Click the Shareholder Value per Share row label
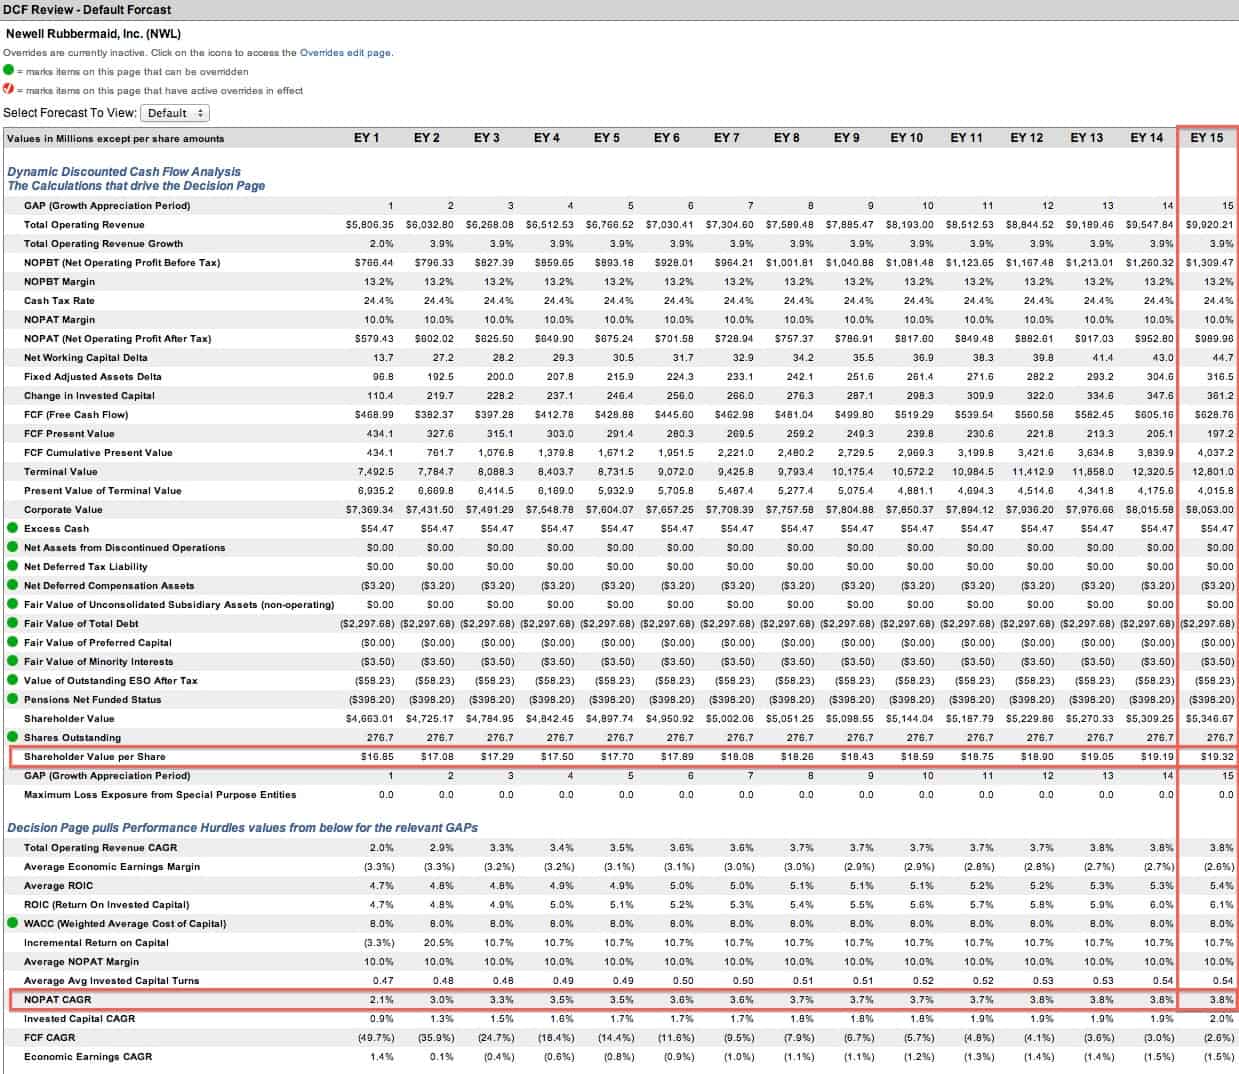This screenshot has width=1239, height=1074. click(x=95, y=757)
